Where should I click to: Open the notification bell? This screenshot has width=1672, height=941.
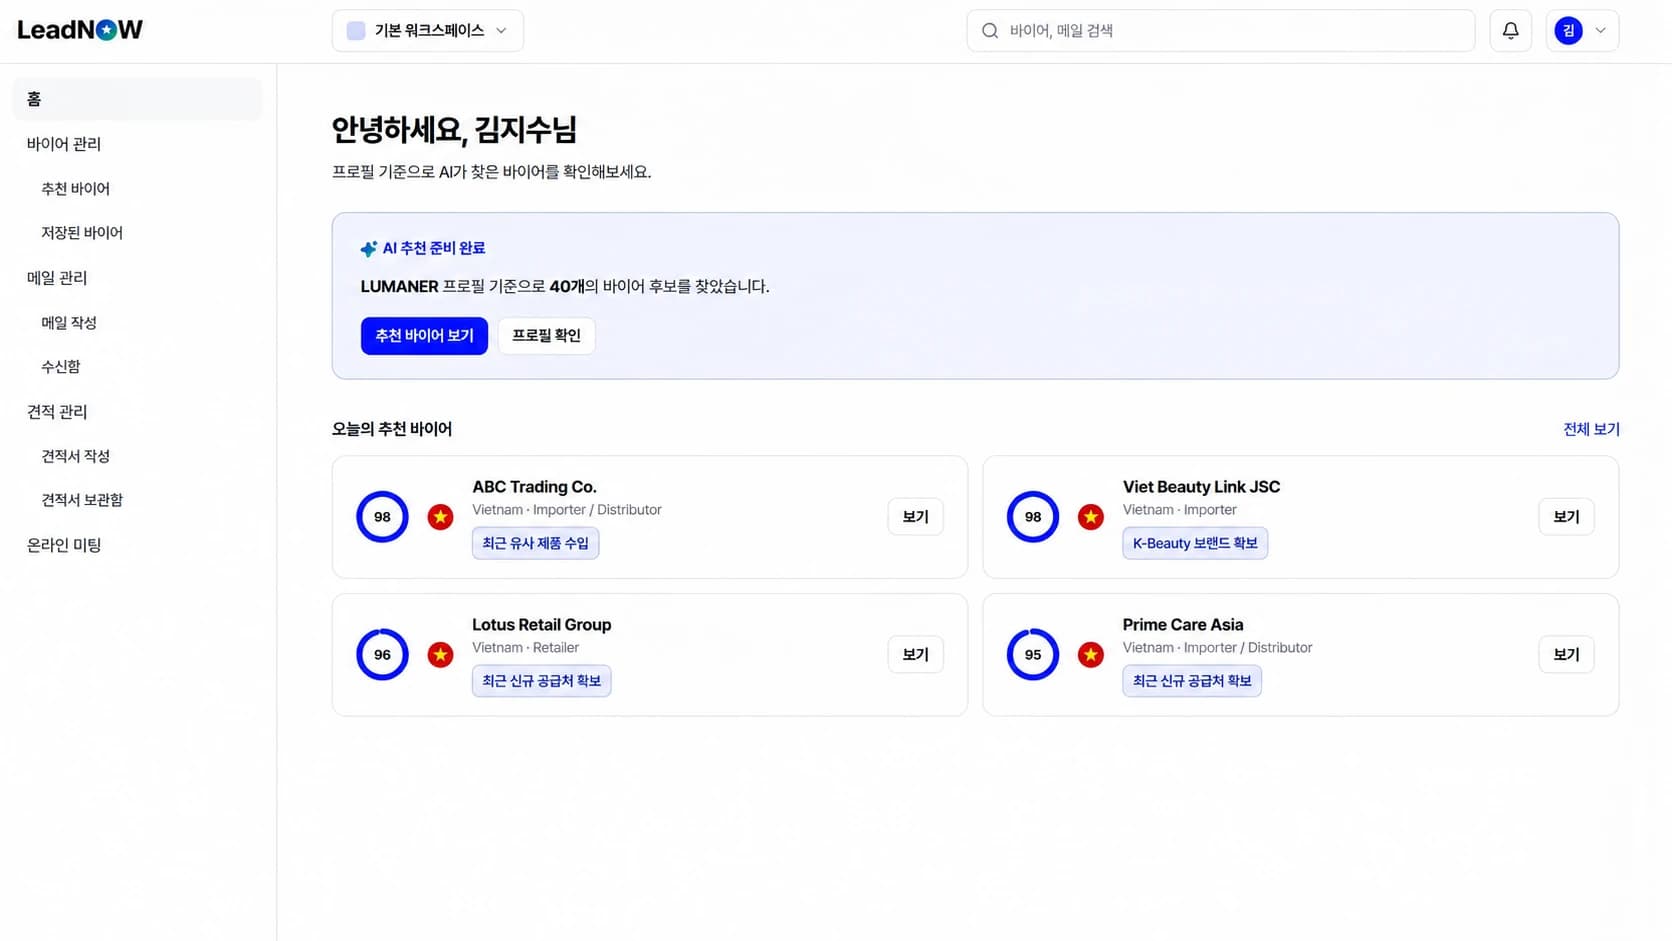pos(1510,31)
